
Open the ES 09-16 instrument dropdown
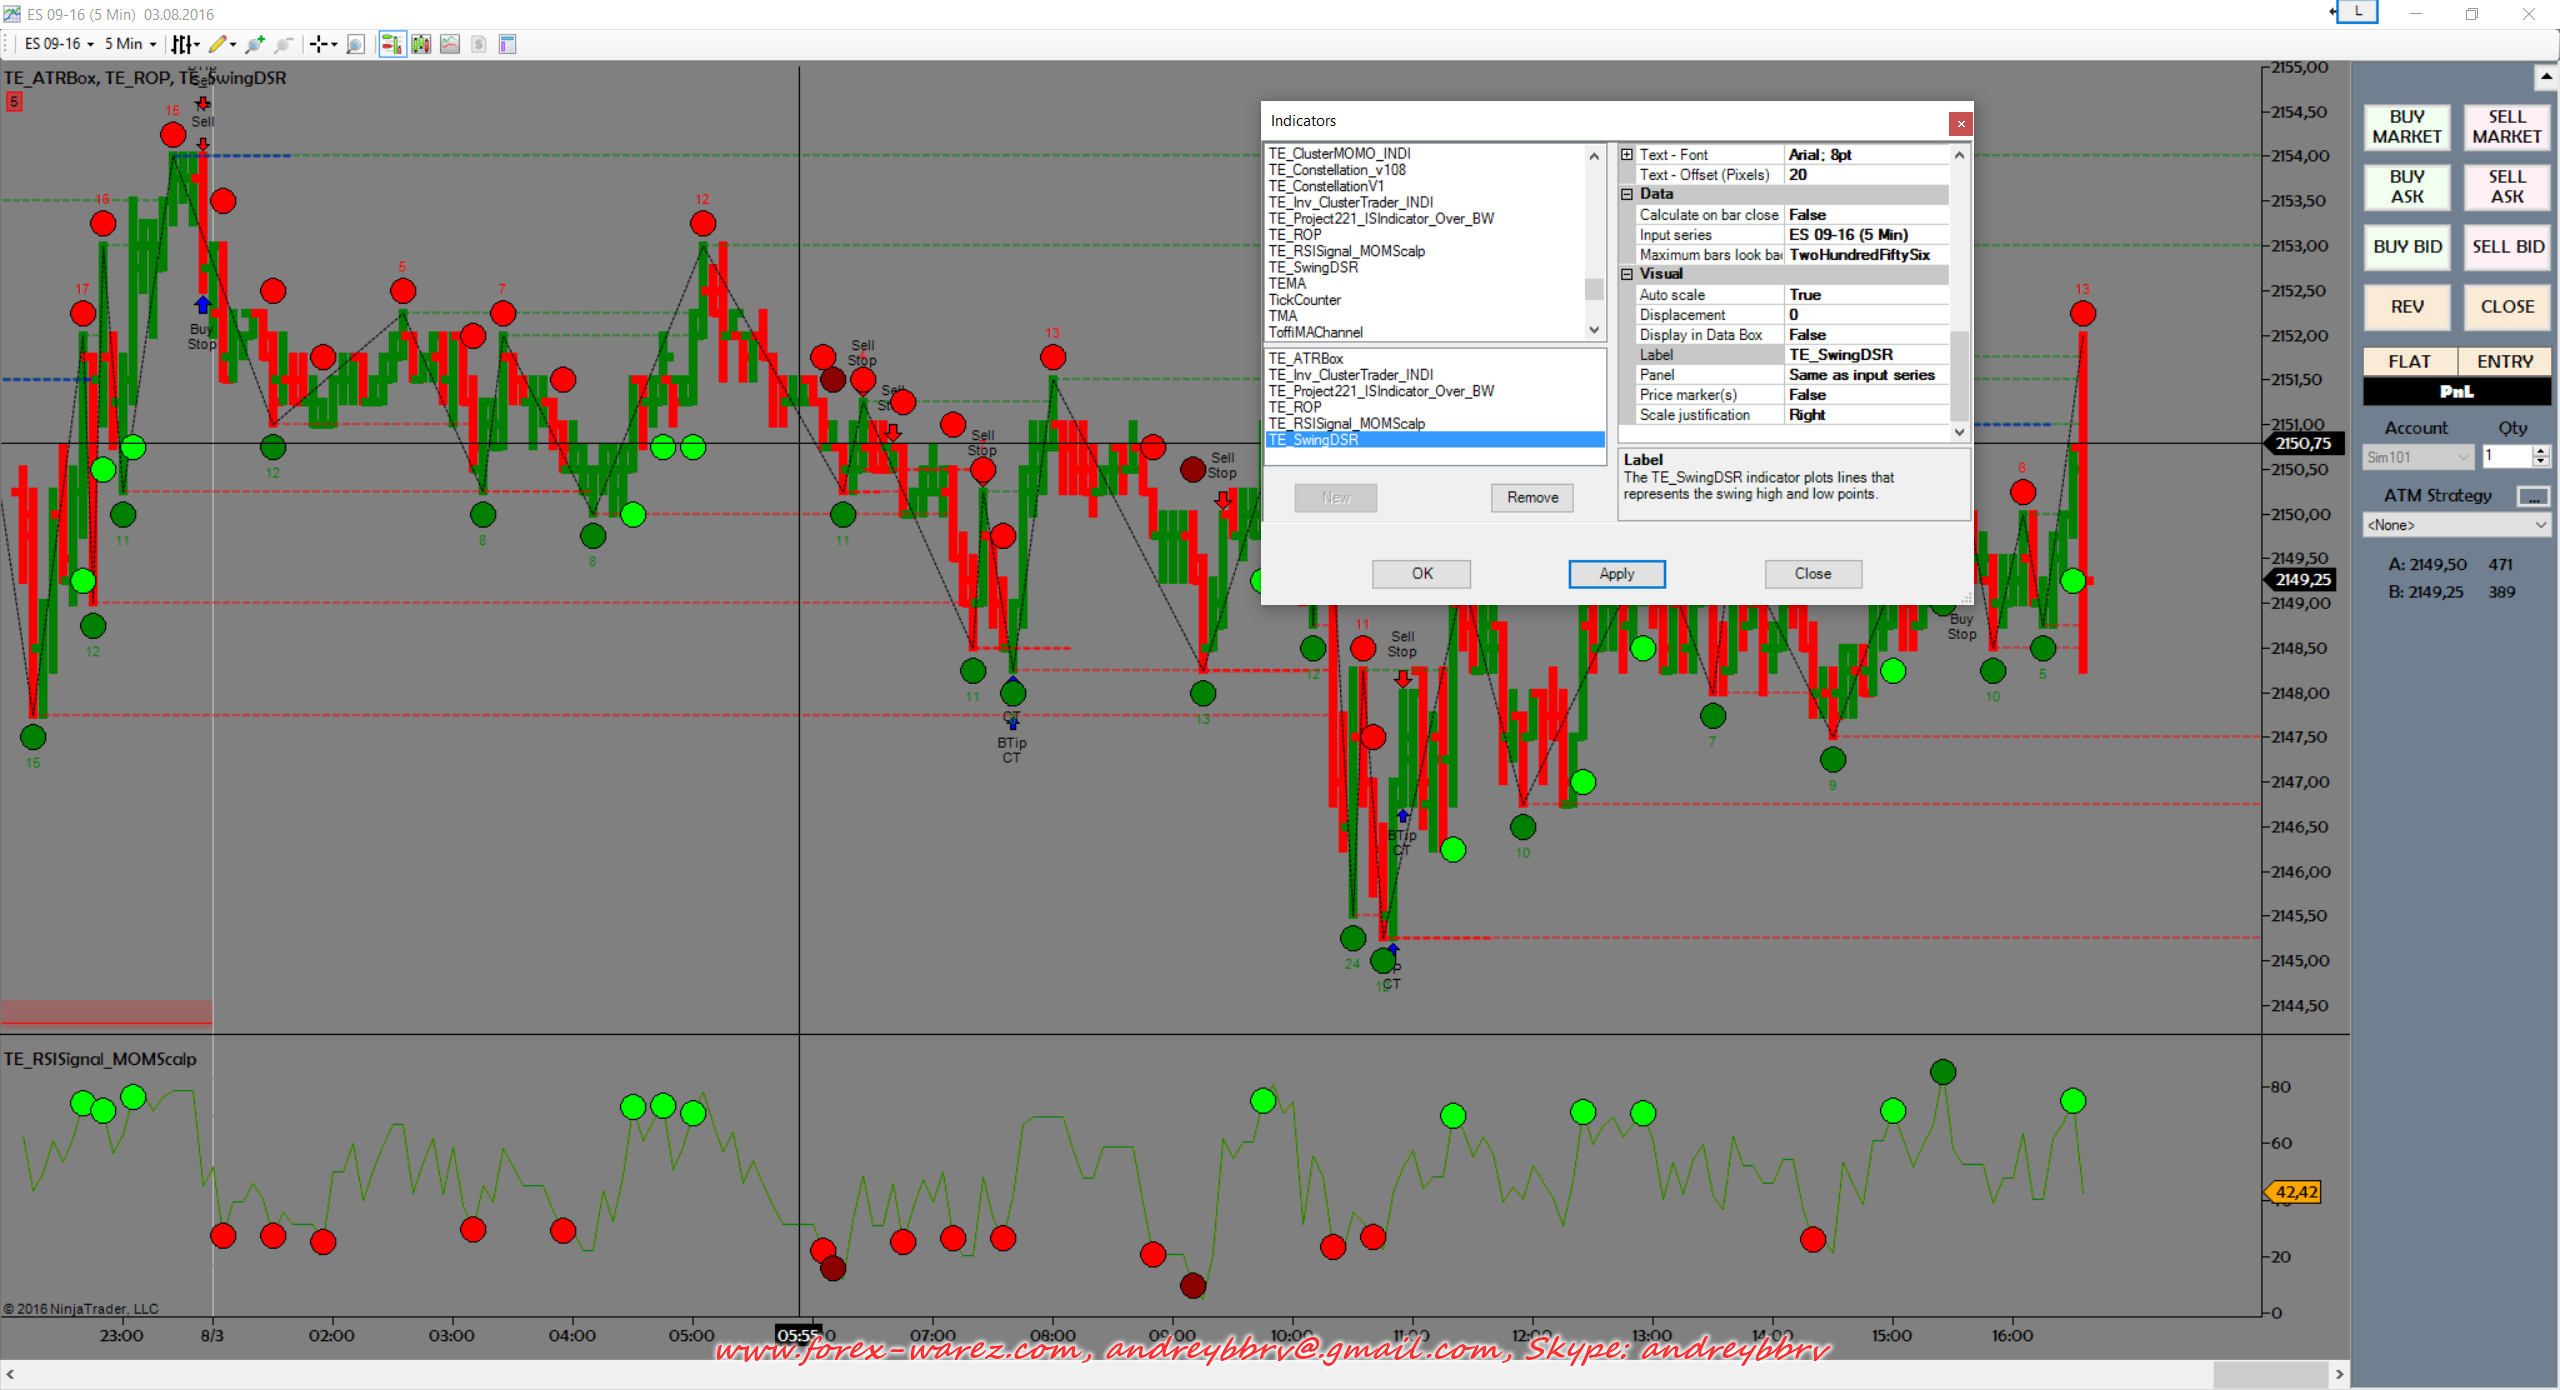click(59, 44)
